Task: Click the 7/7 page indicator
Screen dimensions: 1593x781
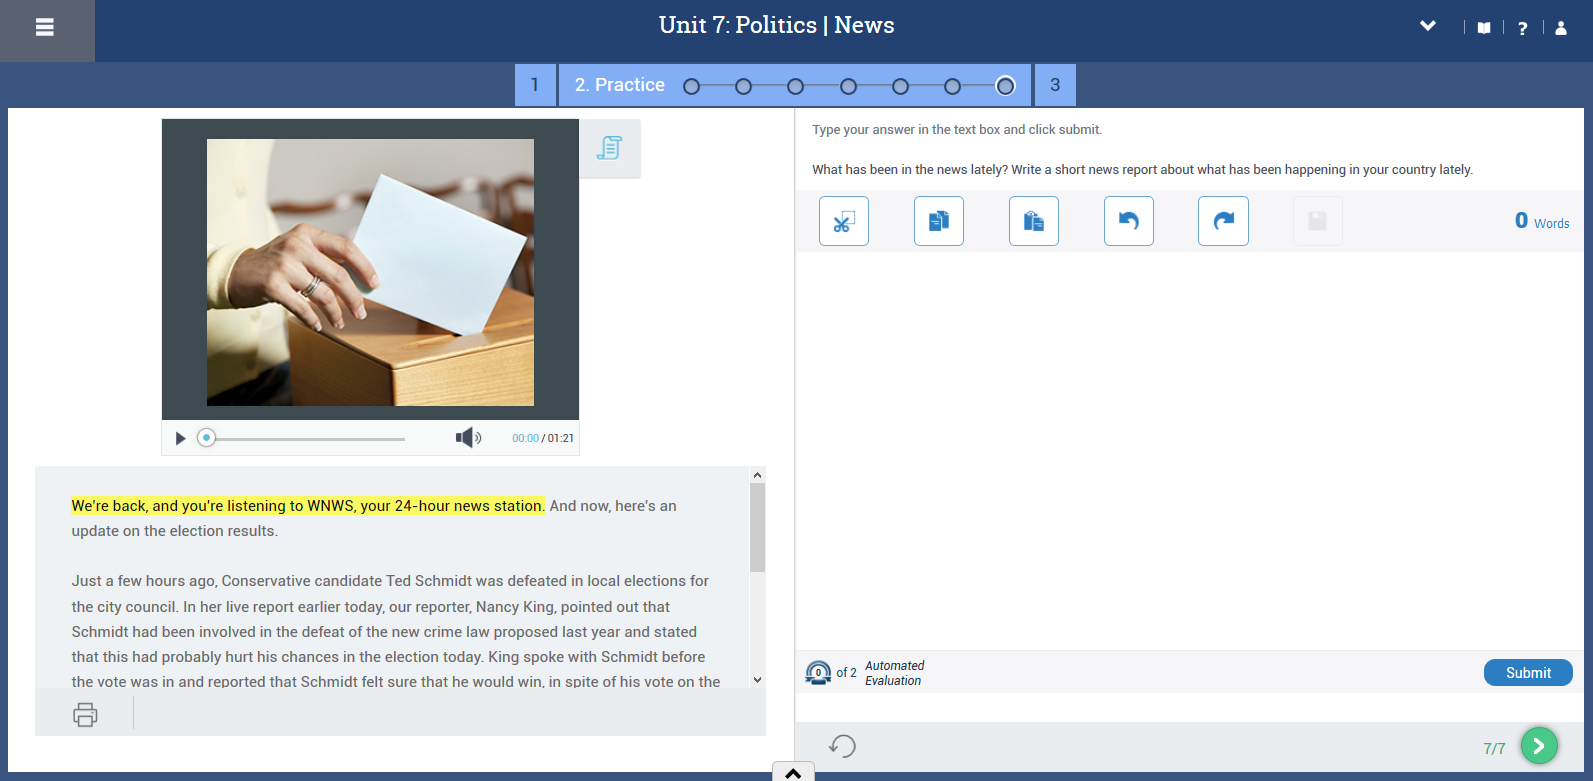Action: (x=1494, y=748)
